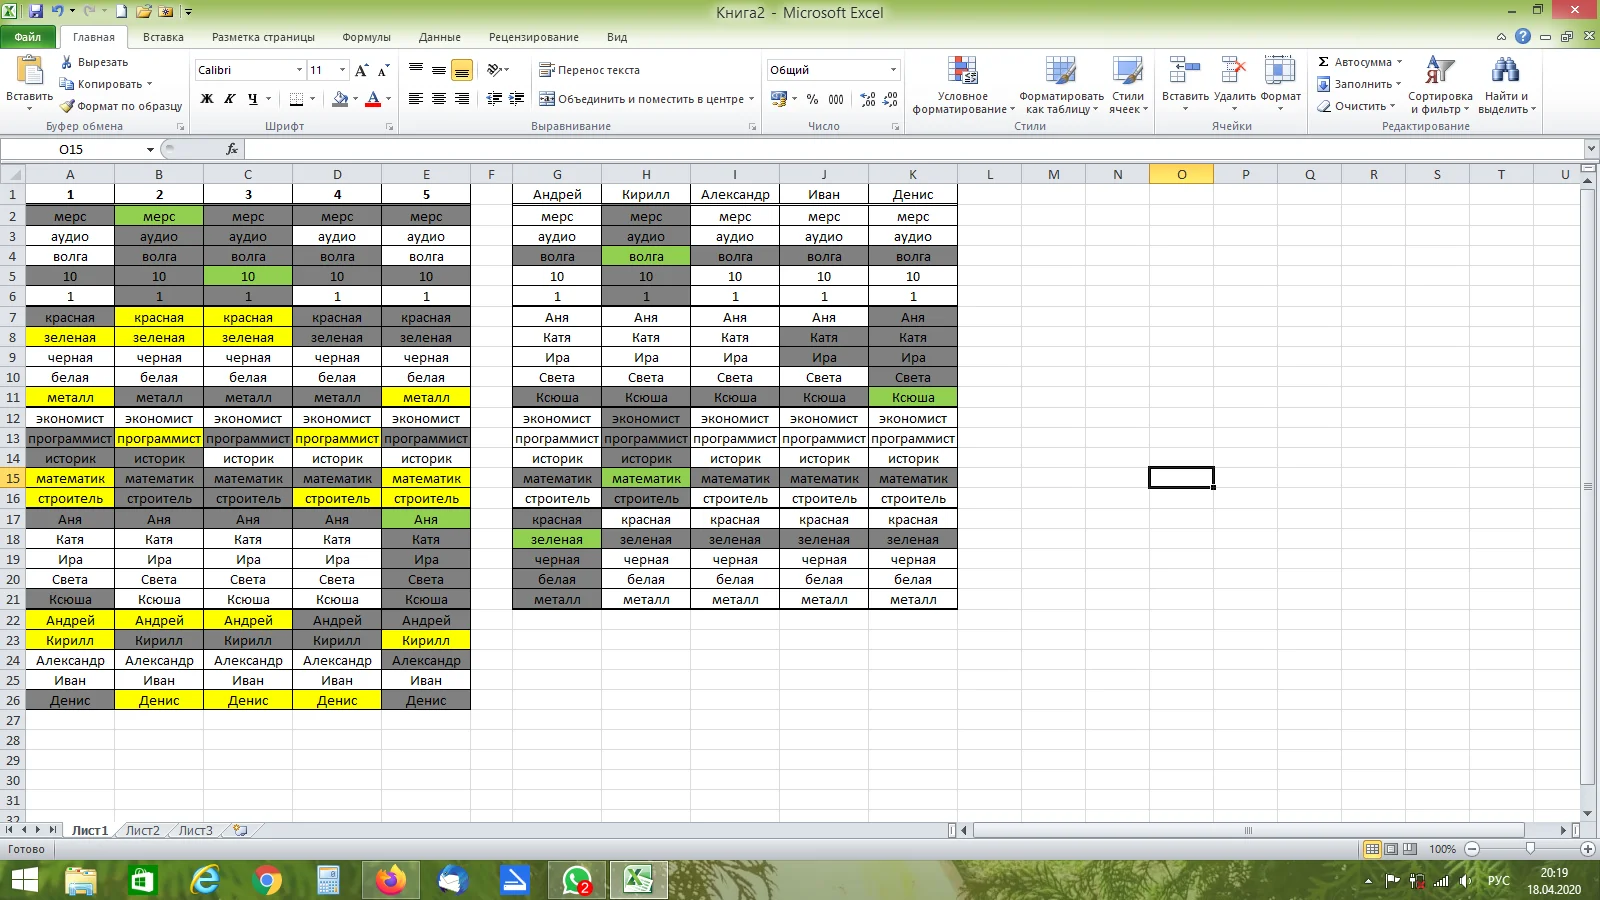Open Шрифт dialog launcher
The height and width of the screenshot is (900, 1600).
pos(389,127)
